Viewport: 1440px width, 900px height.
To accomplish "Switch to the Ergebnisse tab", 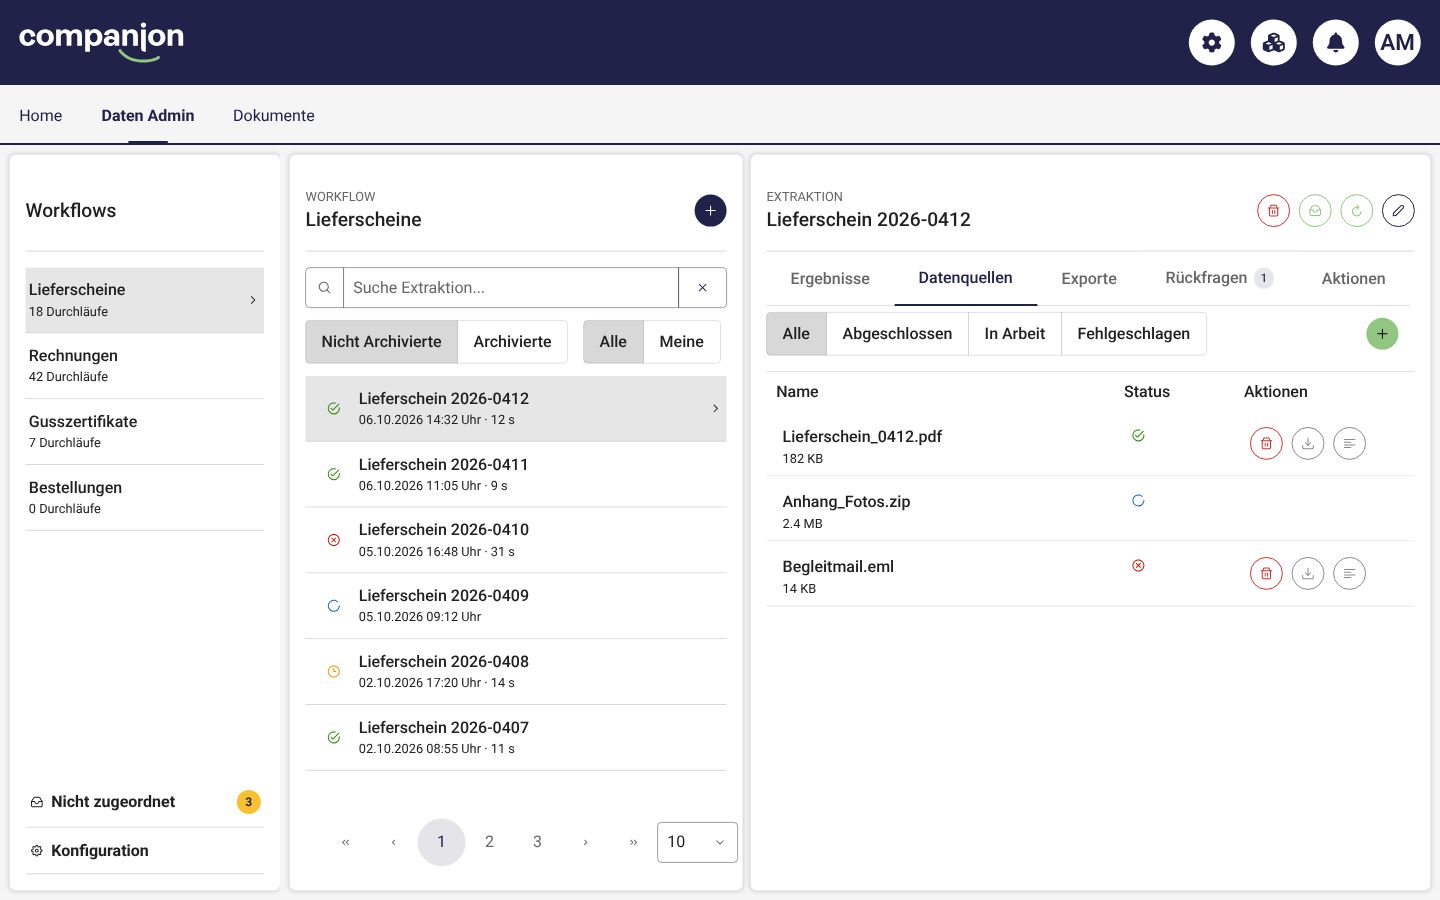I will pos(830,279).
